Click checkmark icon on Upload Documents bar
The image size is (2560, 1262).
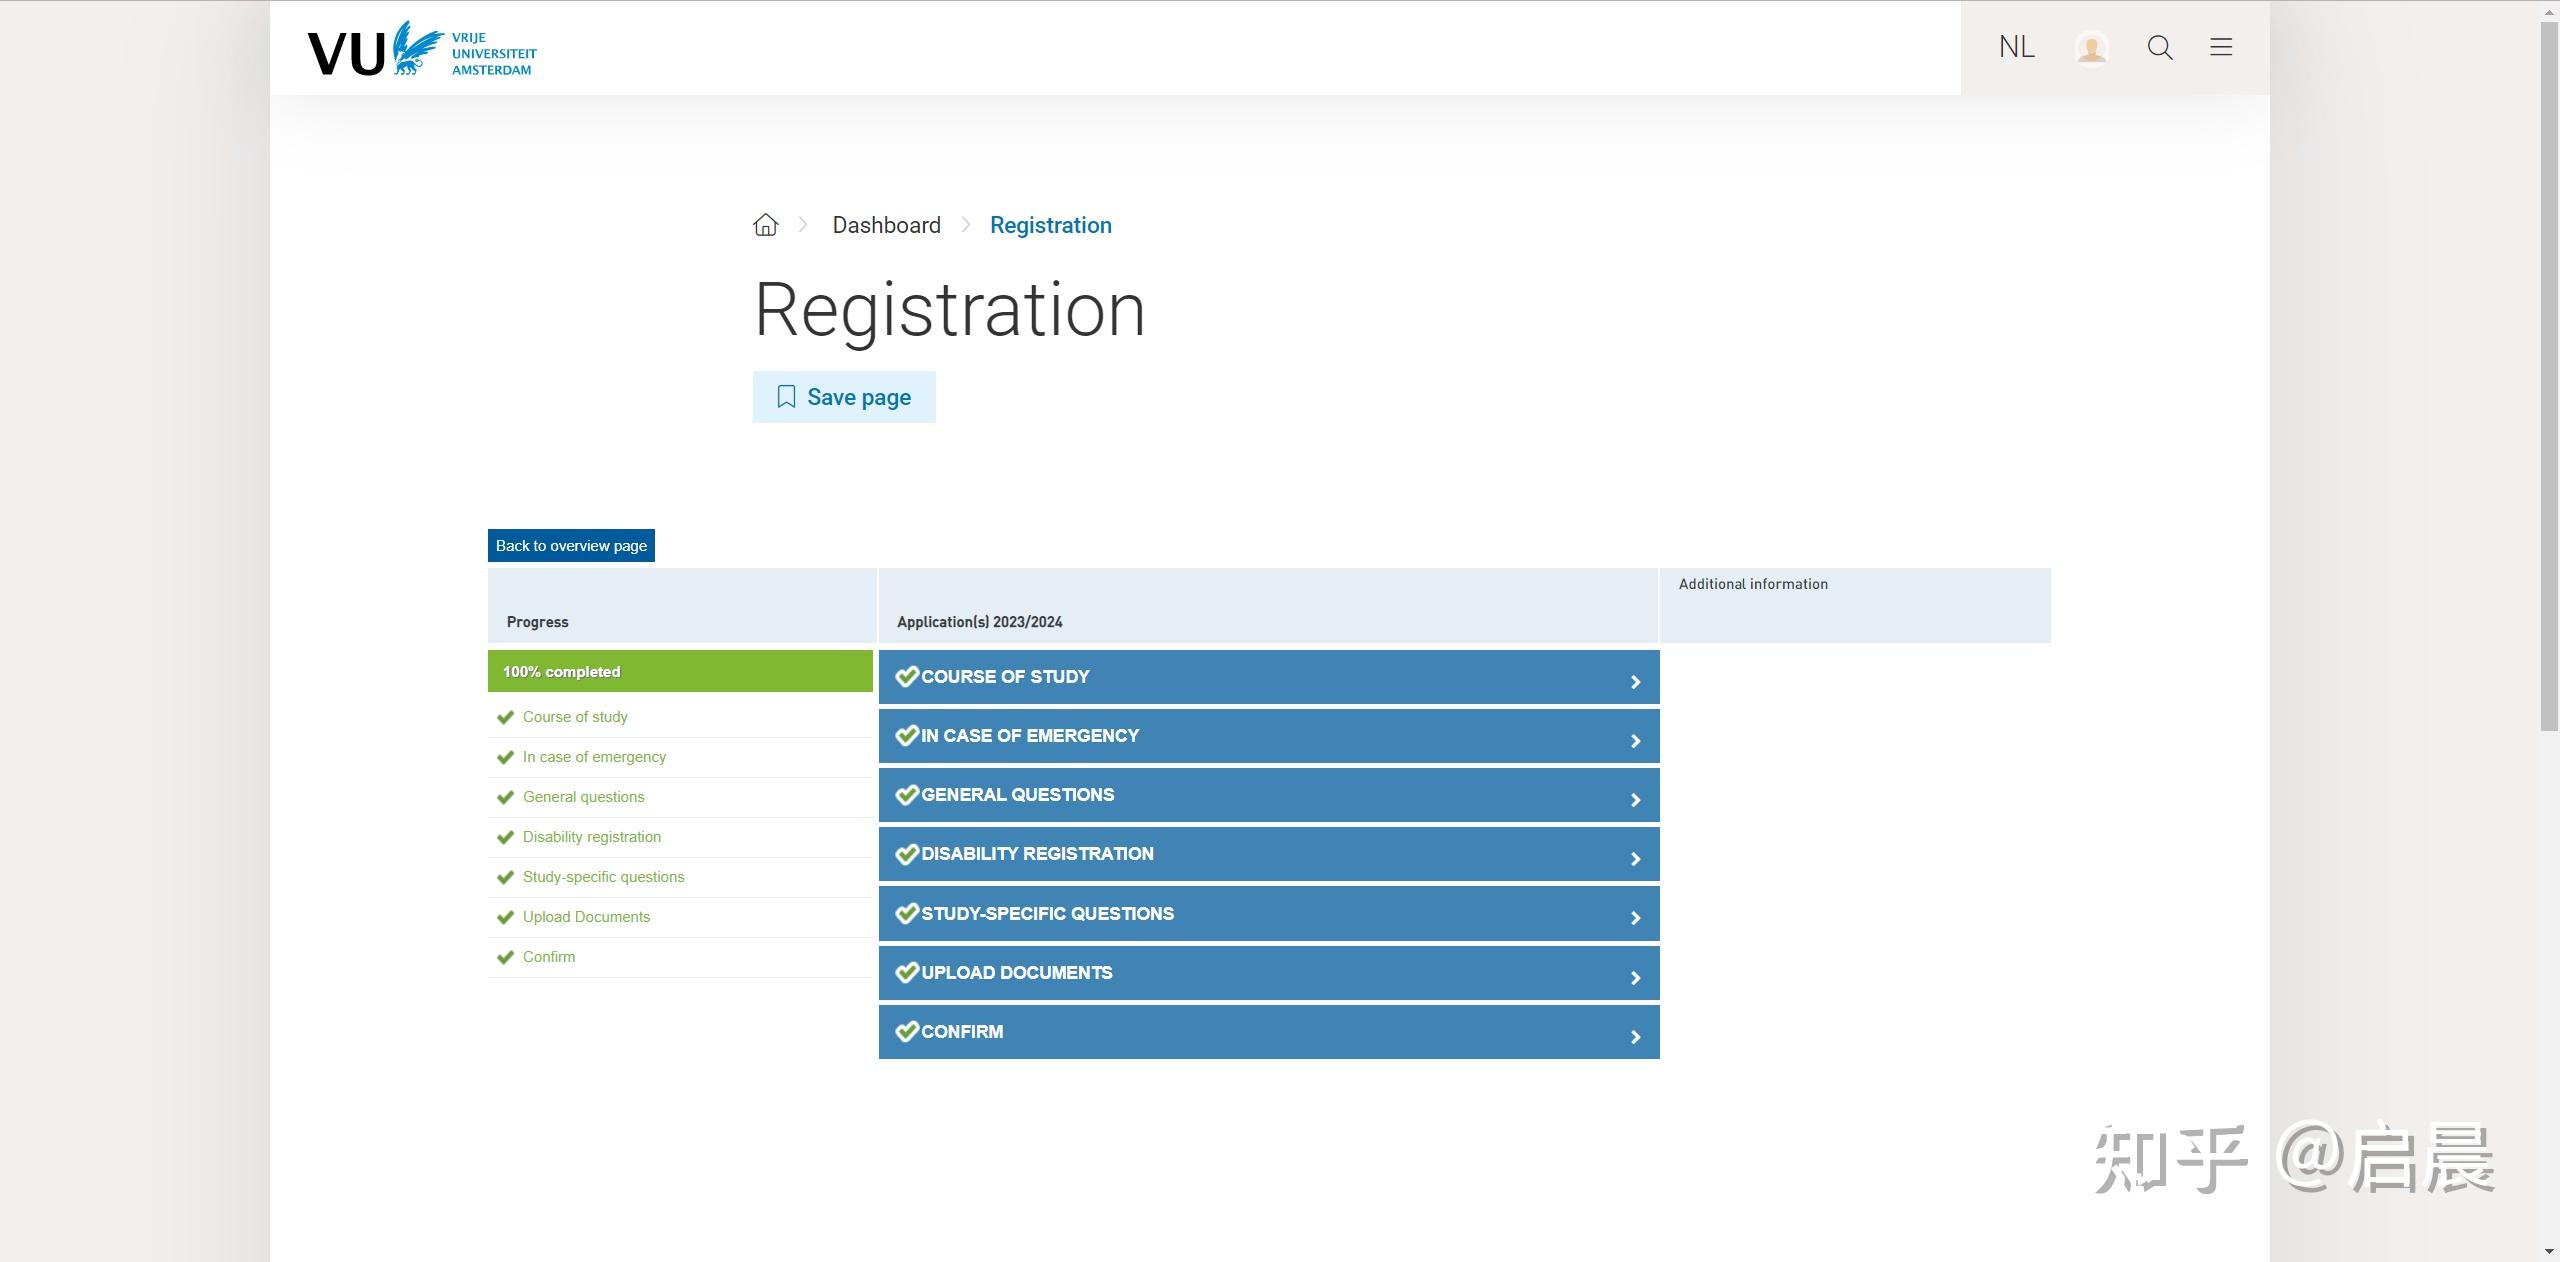click(x=906, y=973)
